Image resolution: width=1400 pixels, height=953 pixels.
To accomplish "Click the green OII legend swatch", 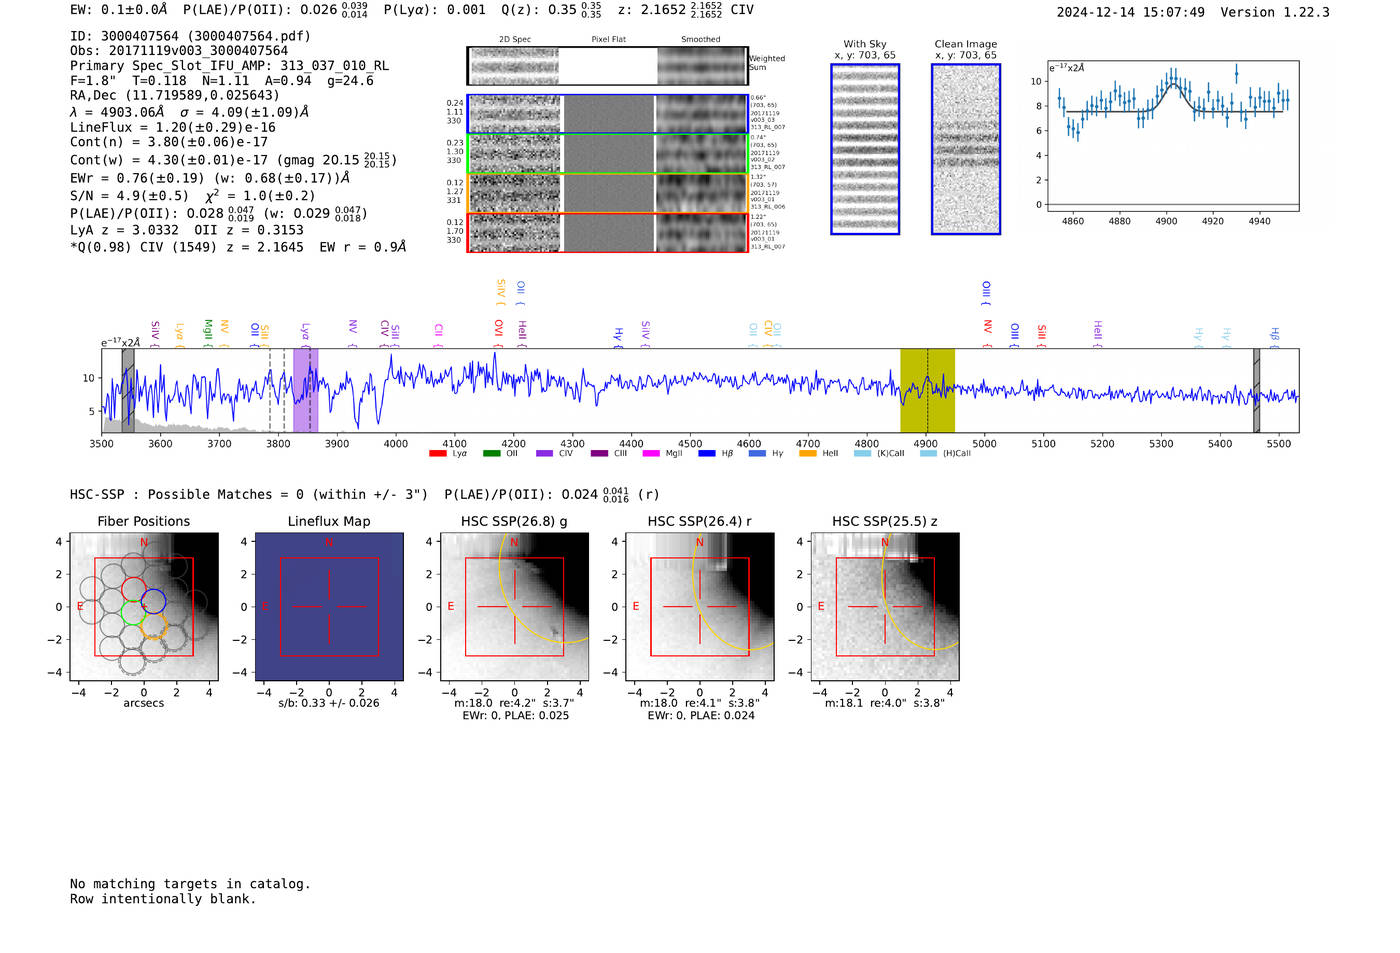I will 491,454.
